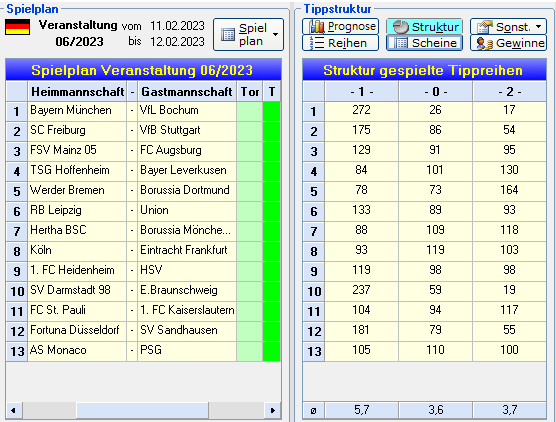This screenshot has height=422, width=556.
Task: Select the Fortuna Düsseldorf cell
Action: 77,331
